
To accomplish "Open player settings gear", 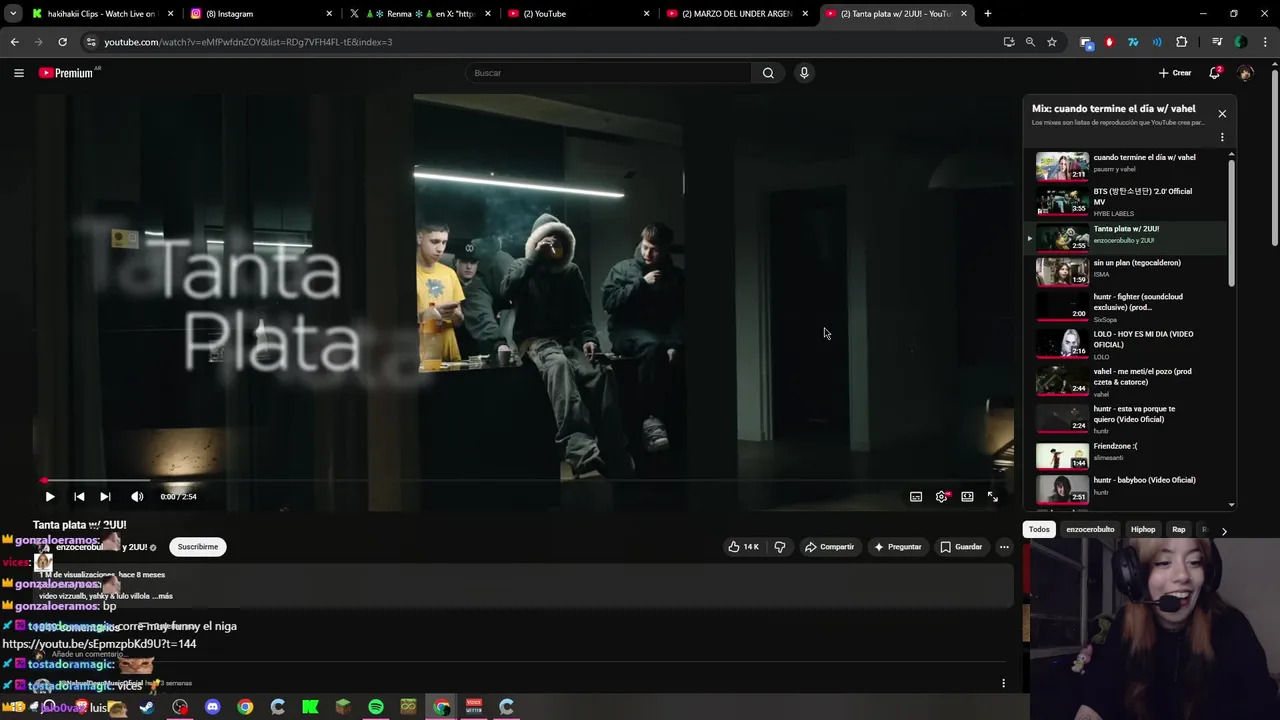I will click(942, 497).
